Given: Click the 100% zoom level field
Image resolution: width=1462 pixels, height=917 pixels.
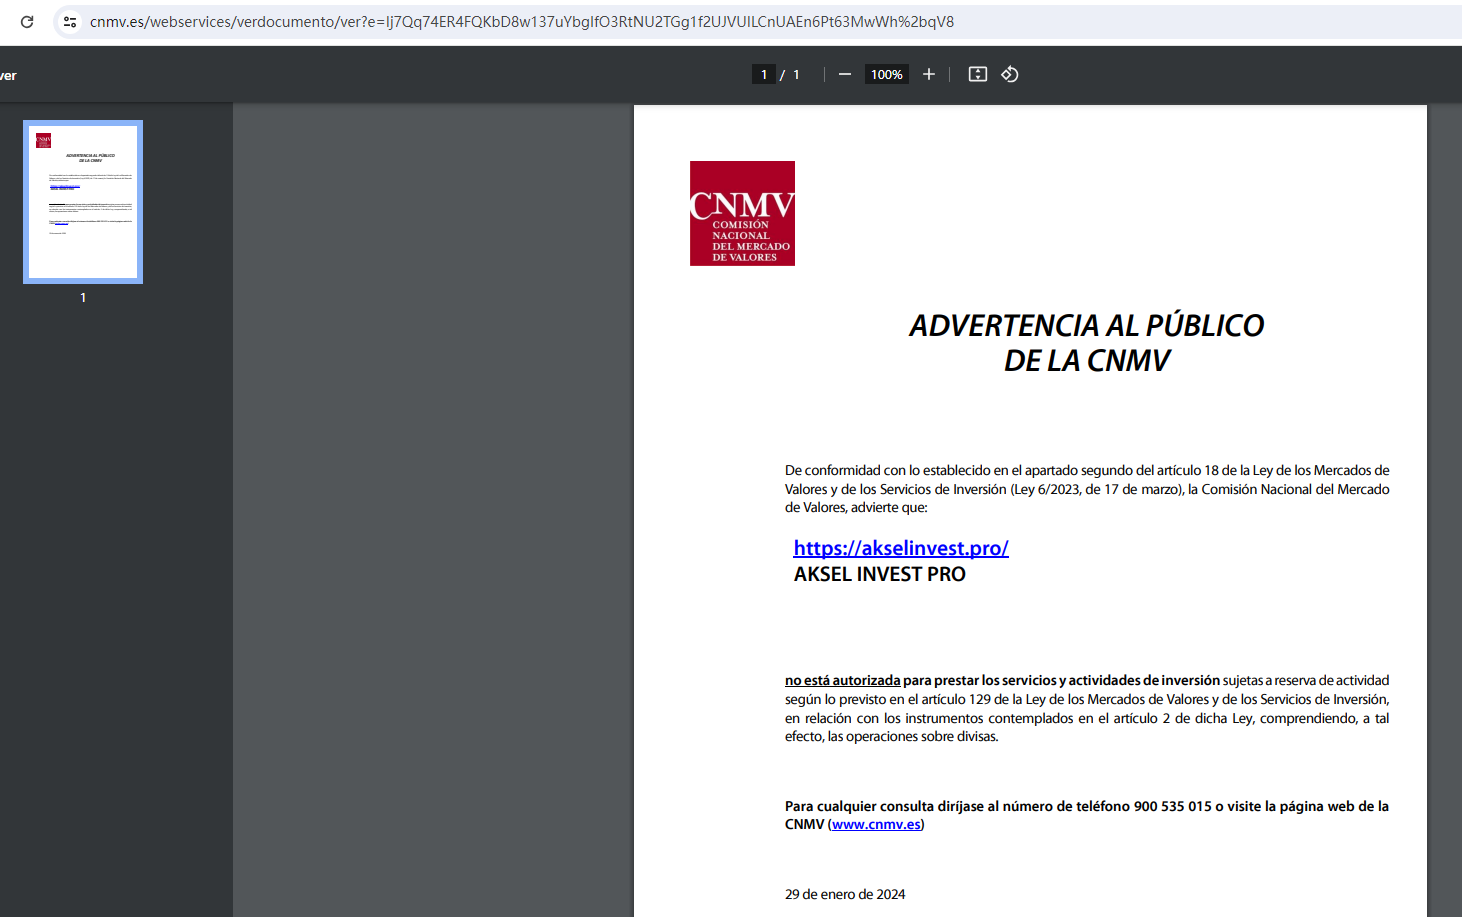Looking at the screenshot, I should click(887, 74).
